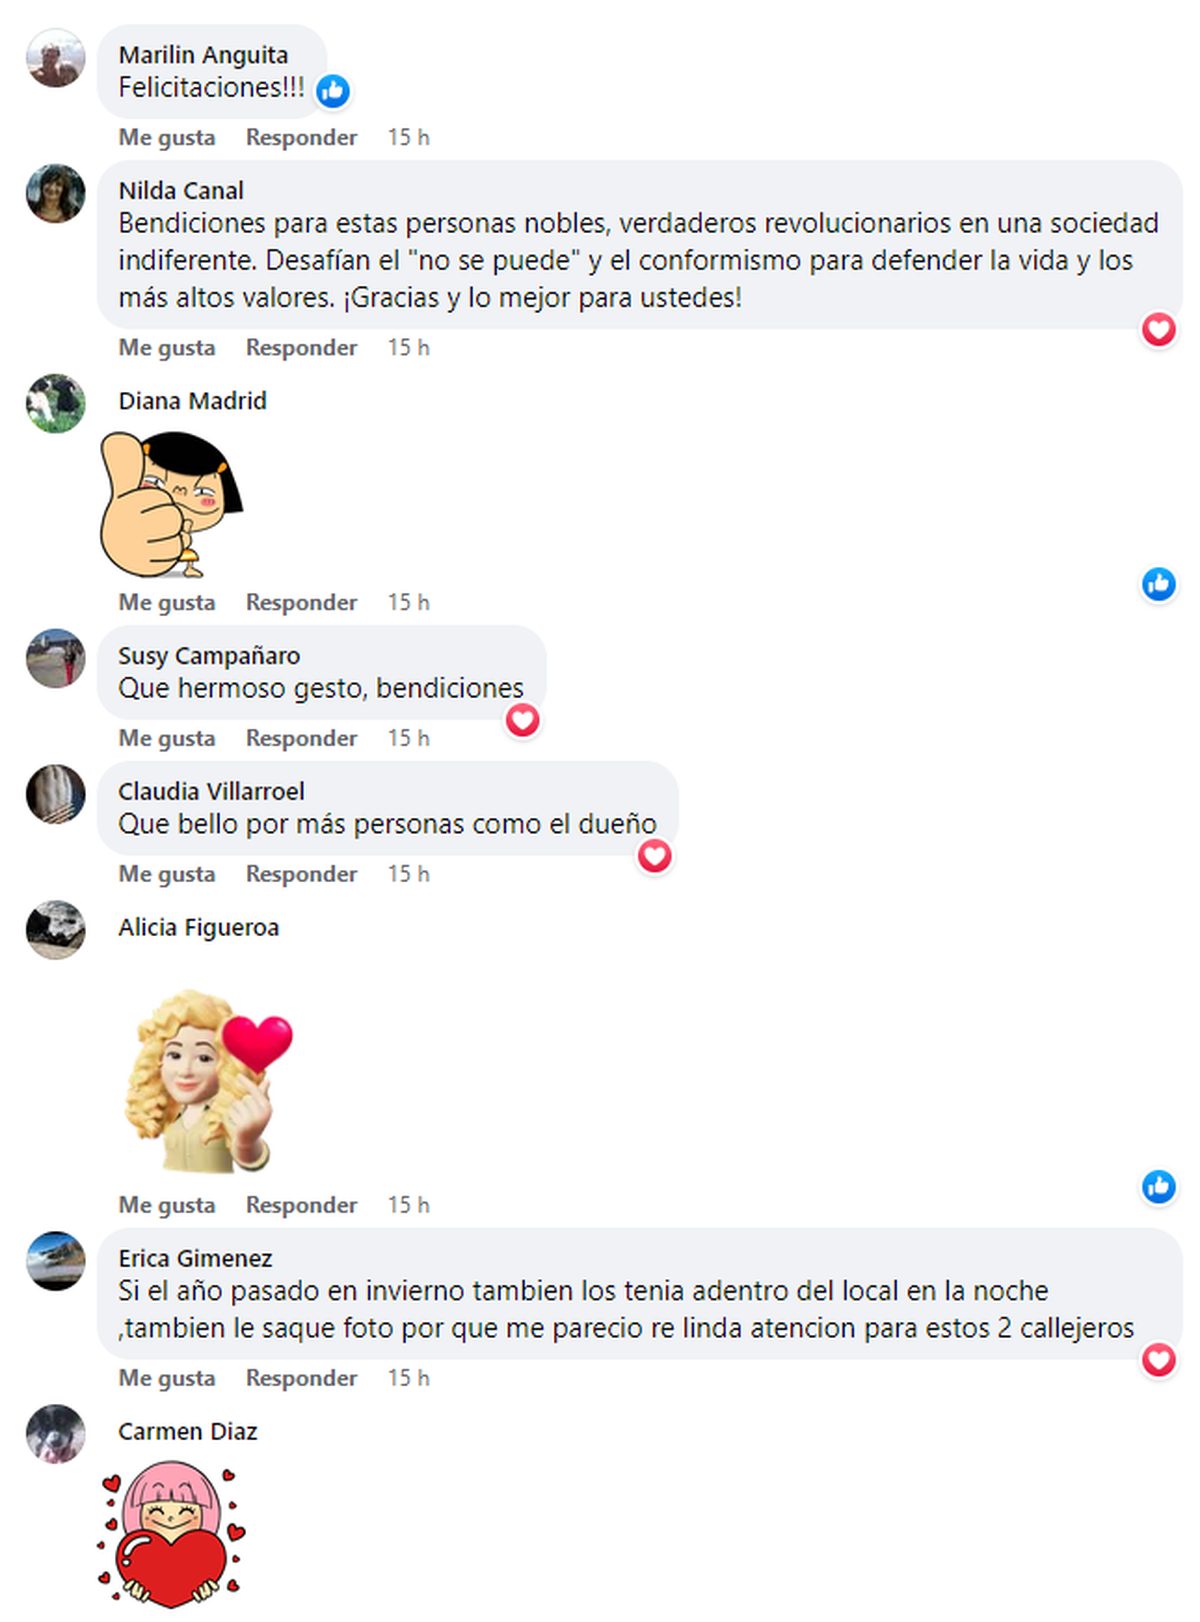Viewport: 1200px width, 1622px height.
Task: Click Alicia Figueroa's heart avatar sticker
Action: pos(209,1081)
